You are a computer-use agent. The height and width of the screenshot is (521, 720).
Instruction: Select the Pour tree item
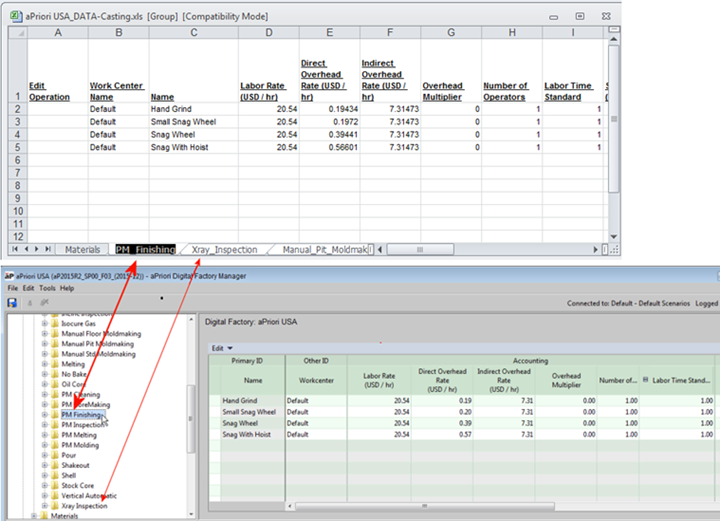click(69, 455)
